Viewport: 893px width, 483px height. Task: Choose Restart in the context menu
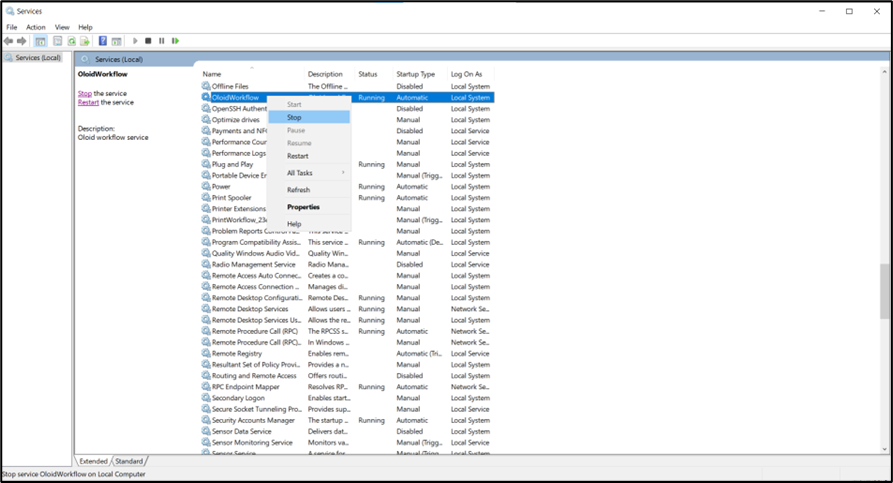pos(309,156)
